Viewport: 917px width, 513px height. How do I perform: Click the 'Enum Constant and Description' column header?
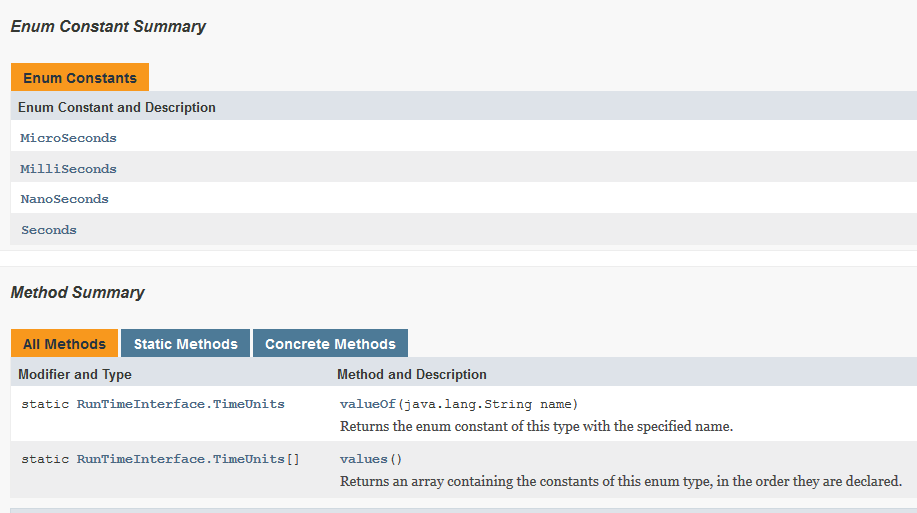(x=117, y=108)
